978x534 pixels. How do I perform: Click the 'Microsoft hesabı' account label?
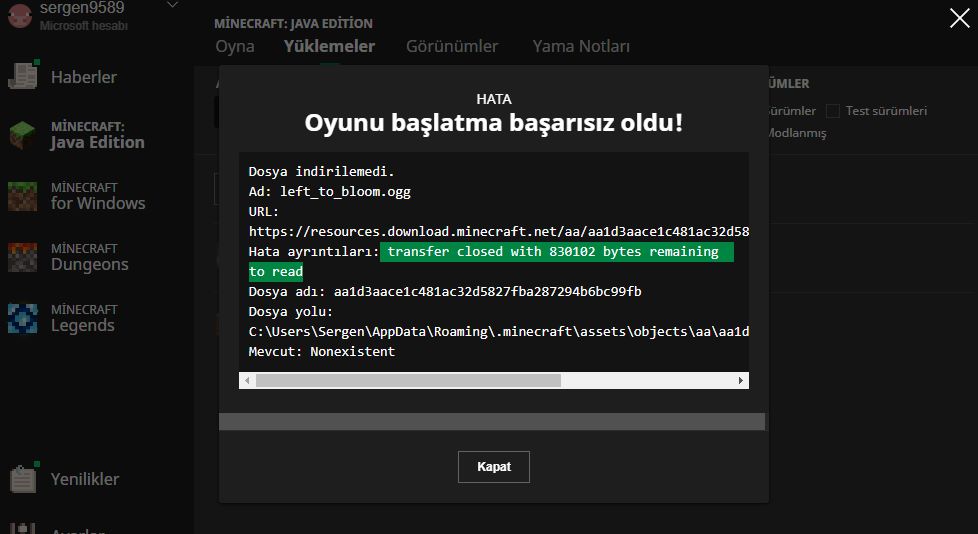pyautogui.click(x=84, y=26)
